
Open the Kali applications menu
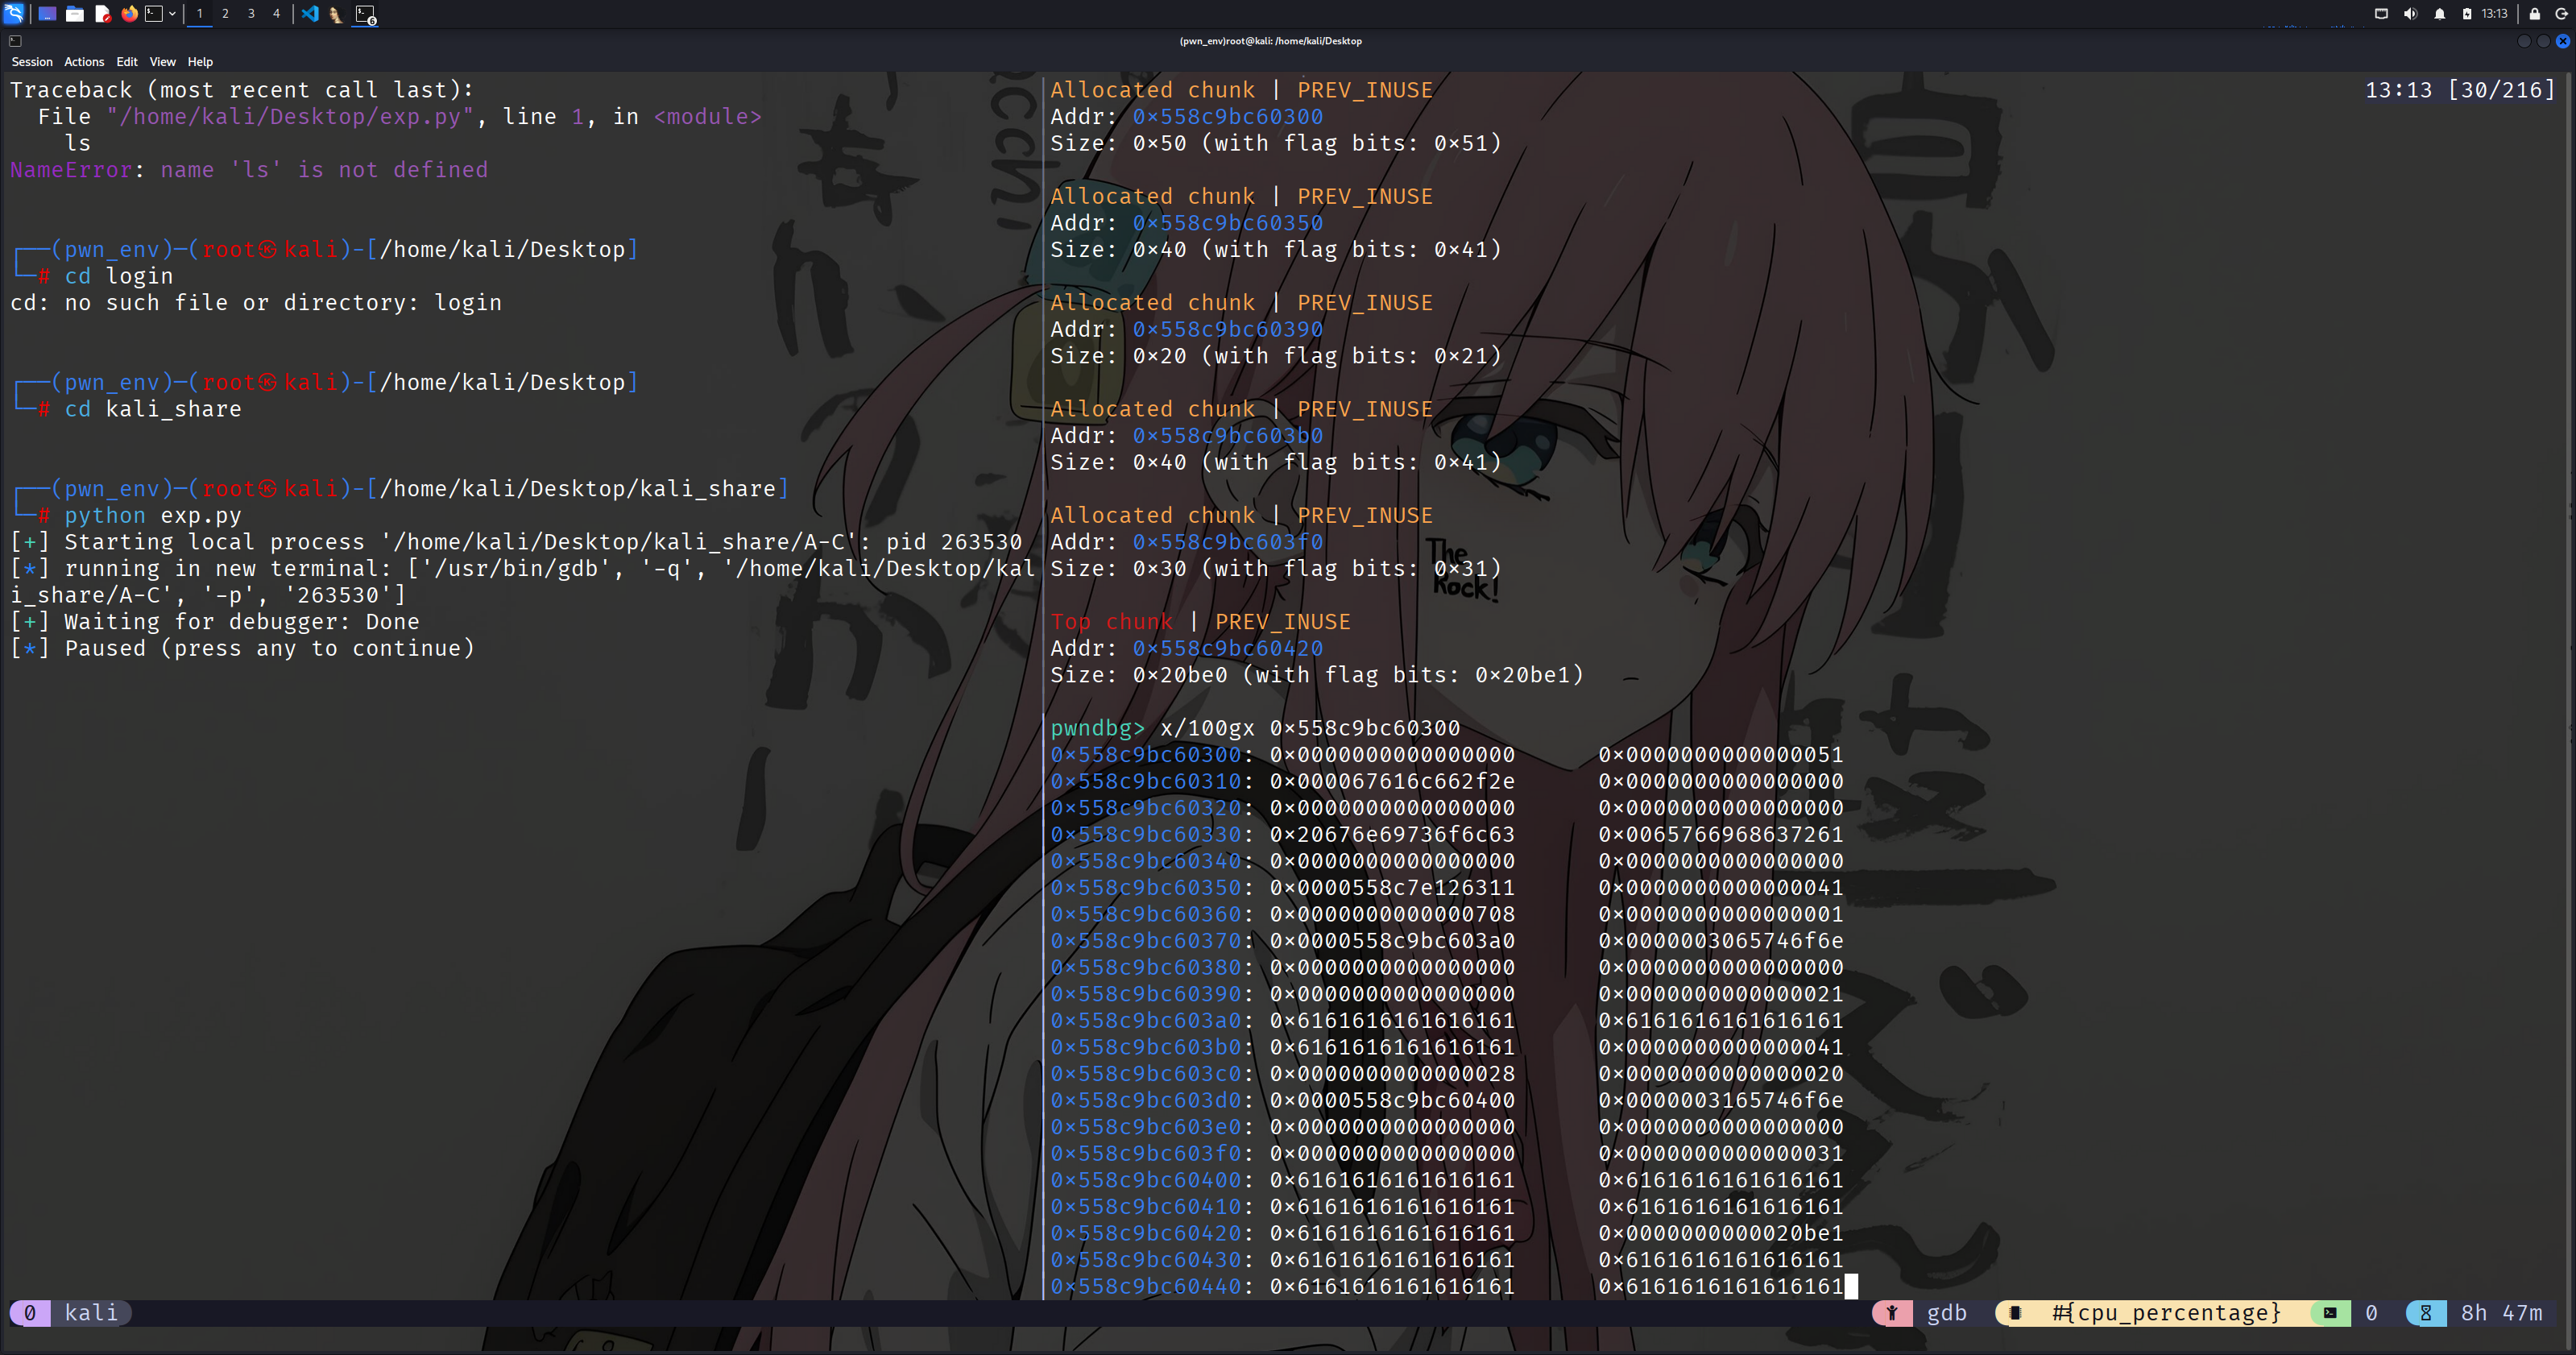tap(14, 14)
